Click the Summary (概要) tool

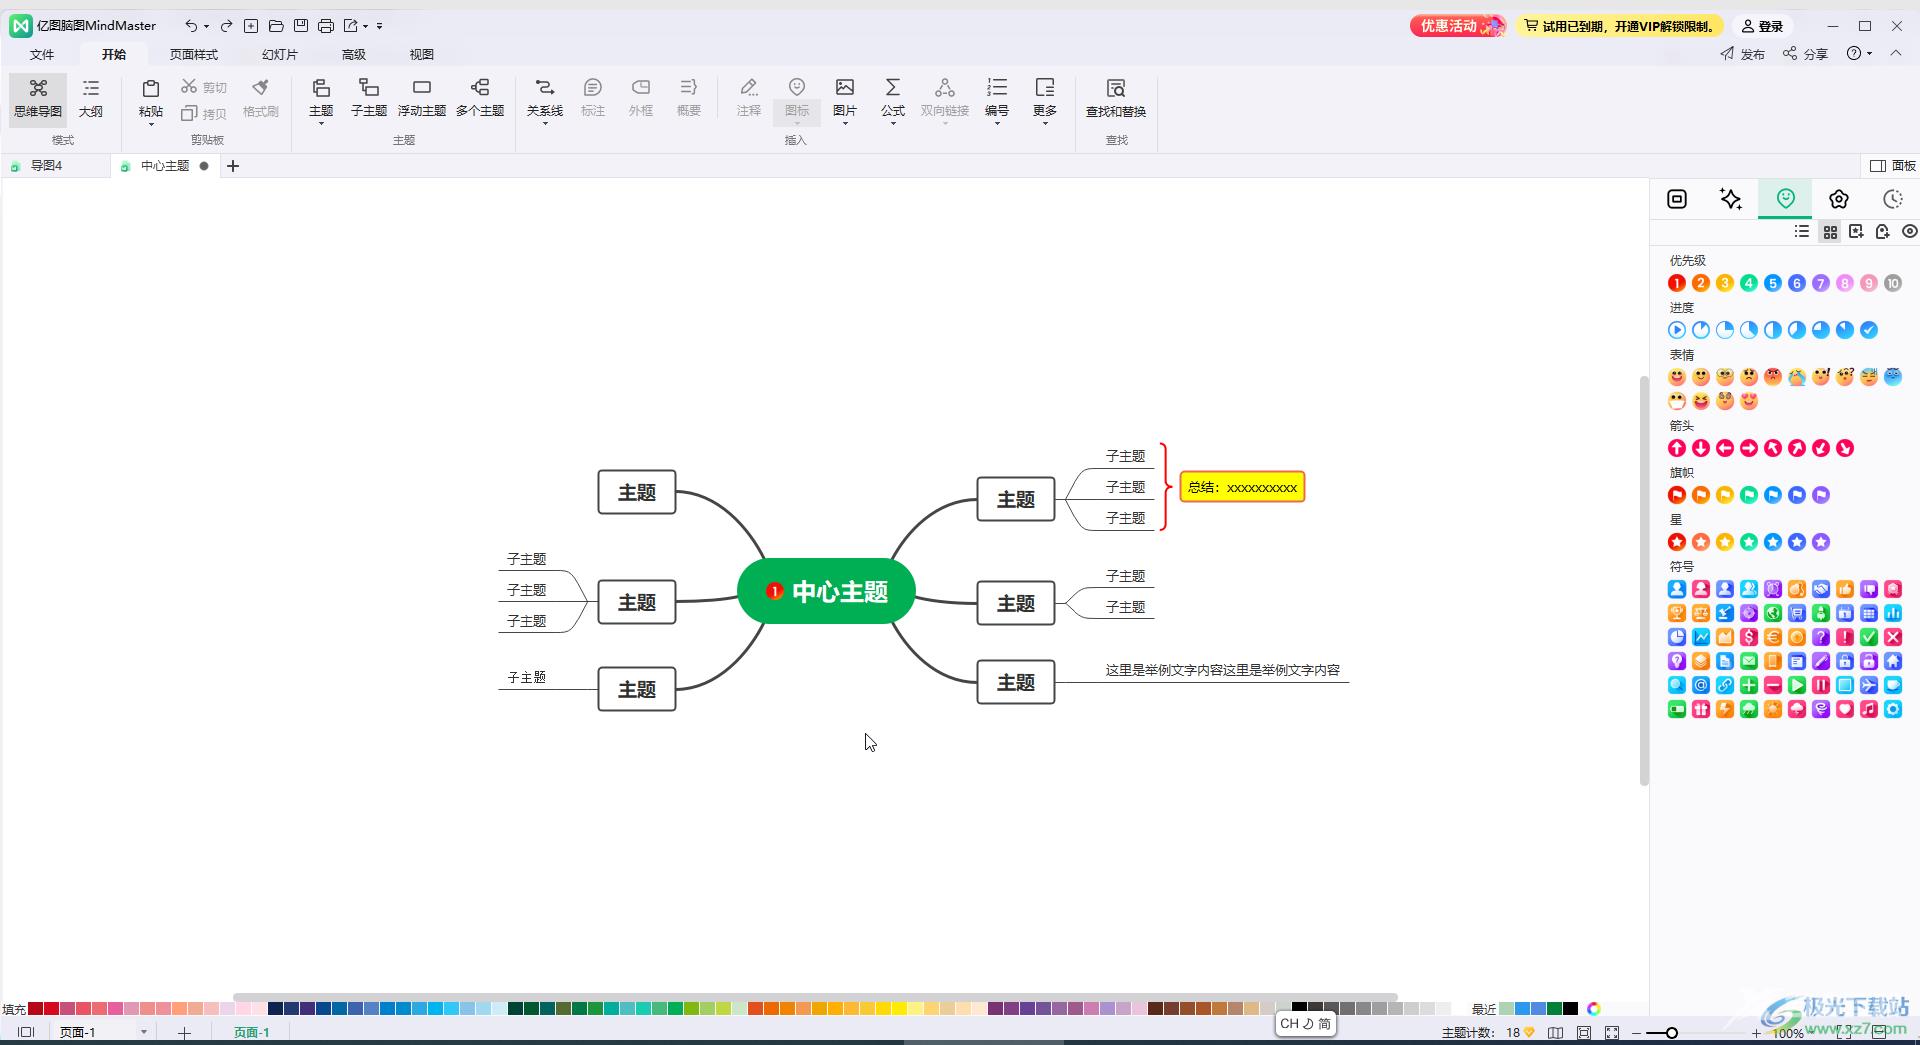pyautogui.click(x=689, y=98)
